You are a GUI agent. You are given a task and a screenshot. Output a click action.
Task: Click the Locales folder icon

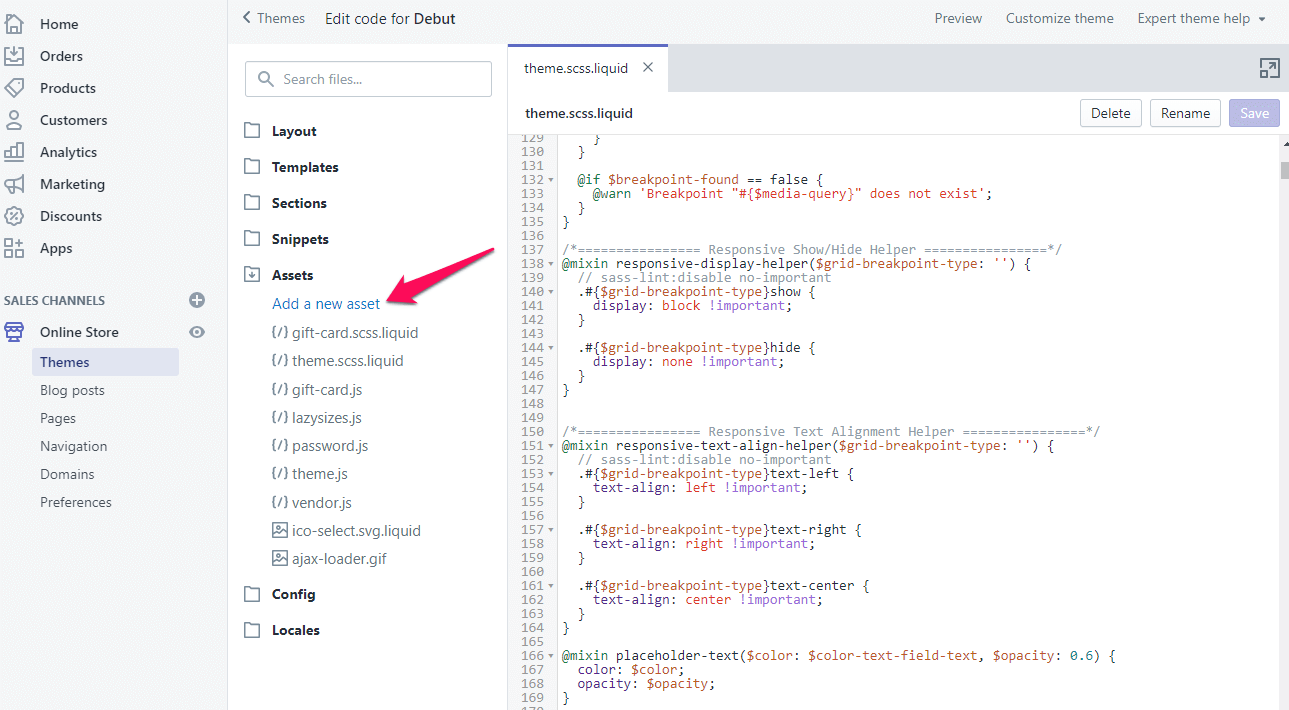252,629
